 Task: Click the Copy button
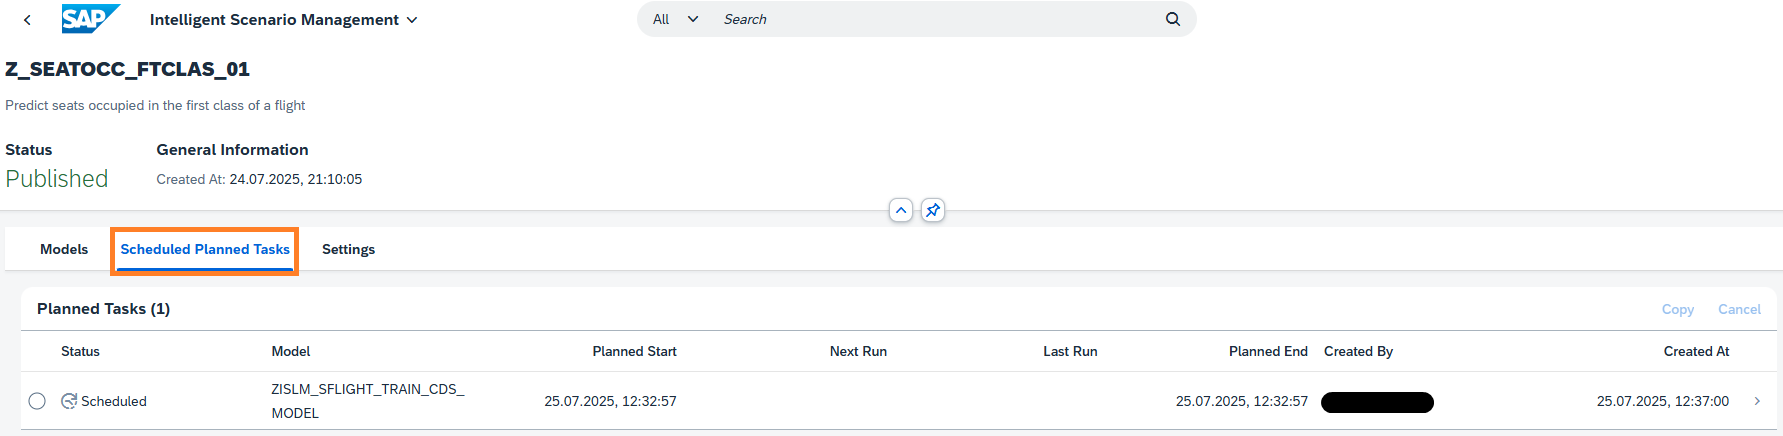tap(1677, 309)
